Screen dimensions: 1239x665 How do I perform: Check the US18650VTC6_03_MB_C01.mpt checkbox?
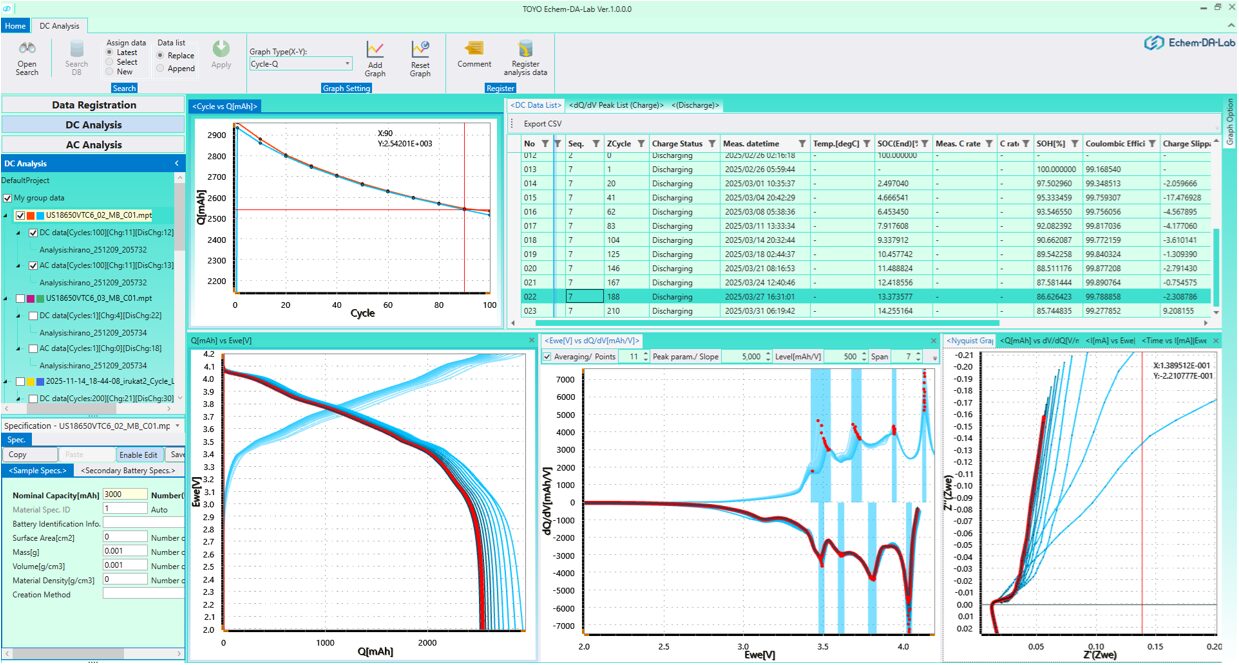pyautogui.click(x=21, y=298)
